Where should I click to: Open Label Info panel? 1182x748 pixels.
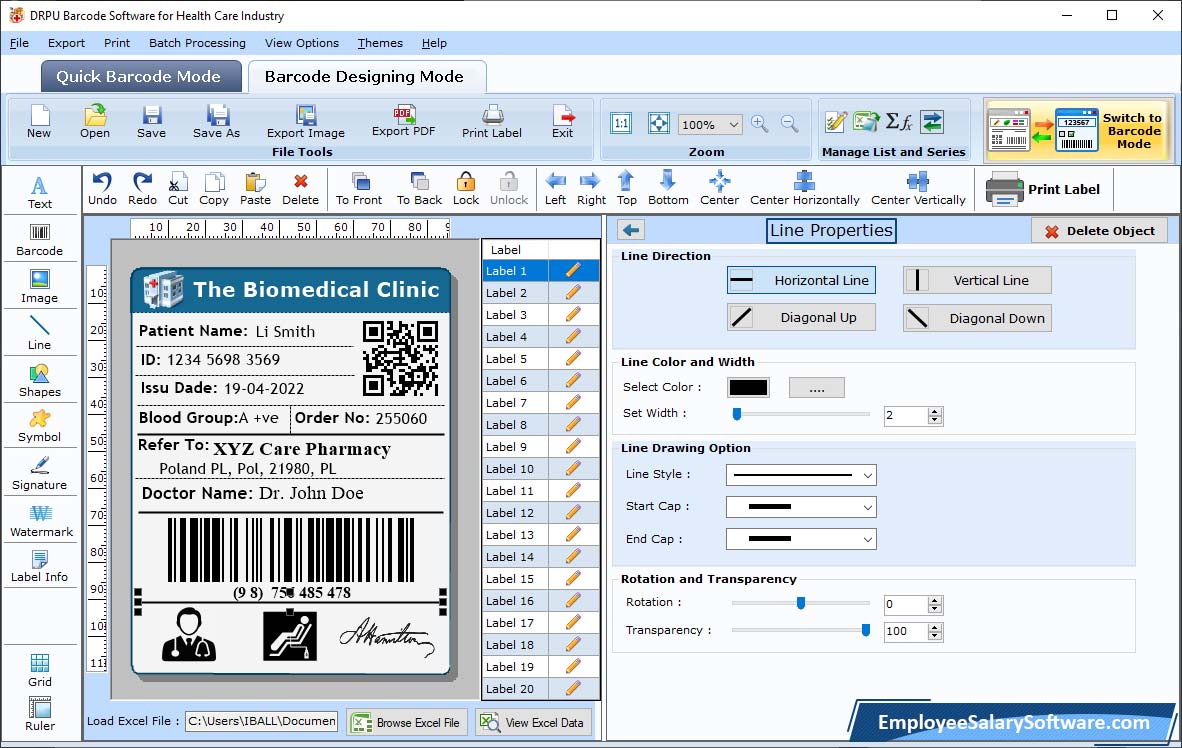39,566
